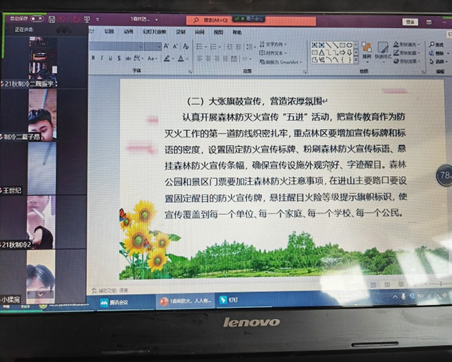Open the font size combo box
Screen dimensions: 452x362
point(153,46)
